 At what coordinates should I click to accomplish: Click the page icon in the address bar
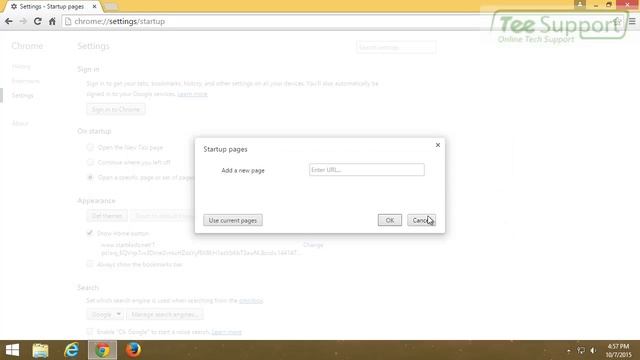68,21
